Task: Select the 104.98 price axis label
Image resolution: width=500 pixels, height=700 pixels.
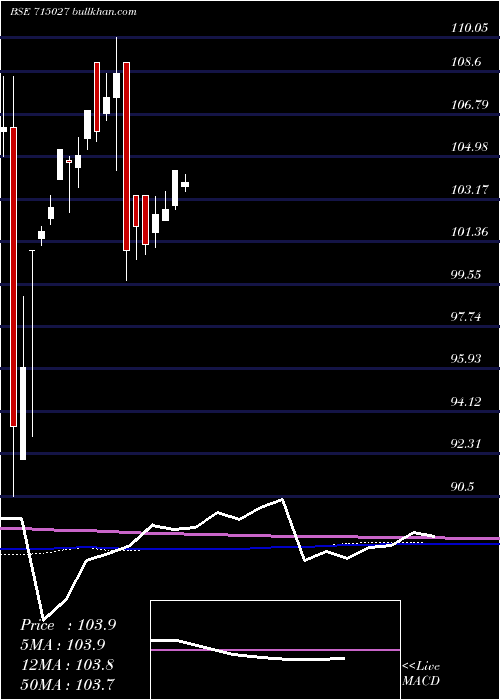Action: [x=470, y=147]
